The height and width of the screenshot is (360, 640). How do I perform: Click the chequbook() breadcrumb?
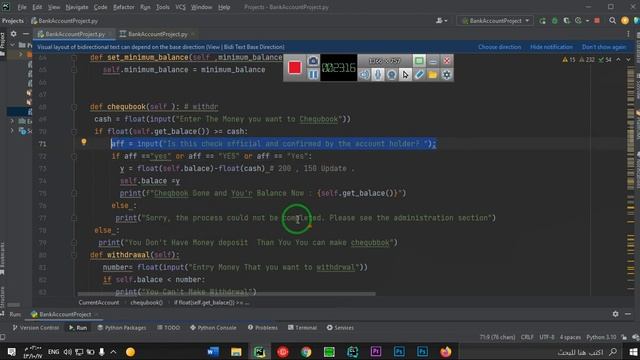[x=146, y=303]
